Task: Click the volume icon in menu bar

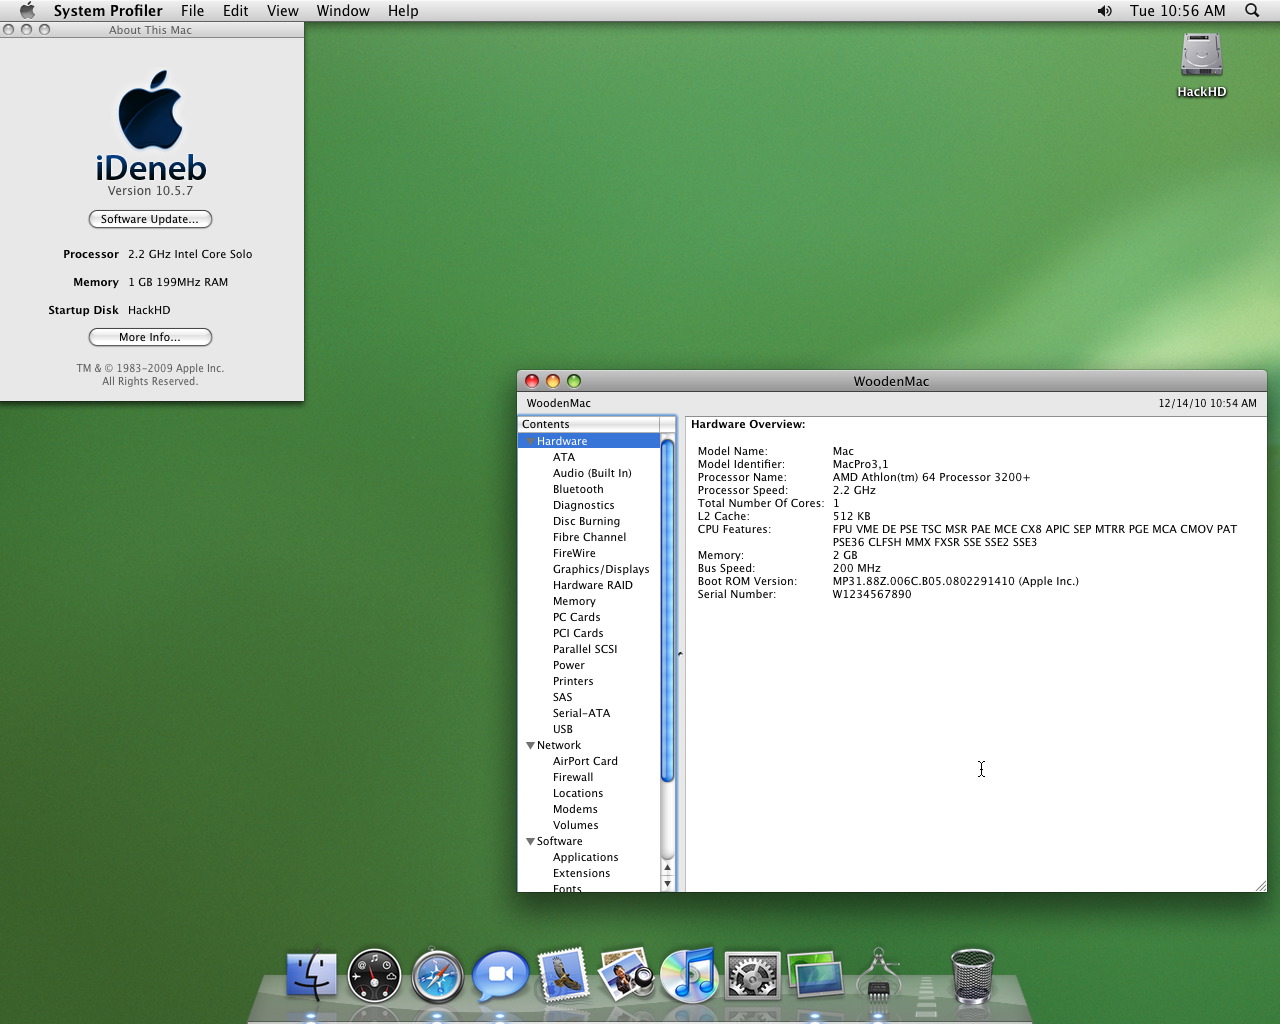Action: click(x=1104, y=11)
